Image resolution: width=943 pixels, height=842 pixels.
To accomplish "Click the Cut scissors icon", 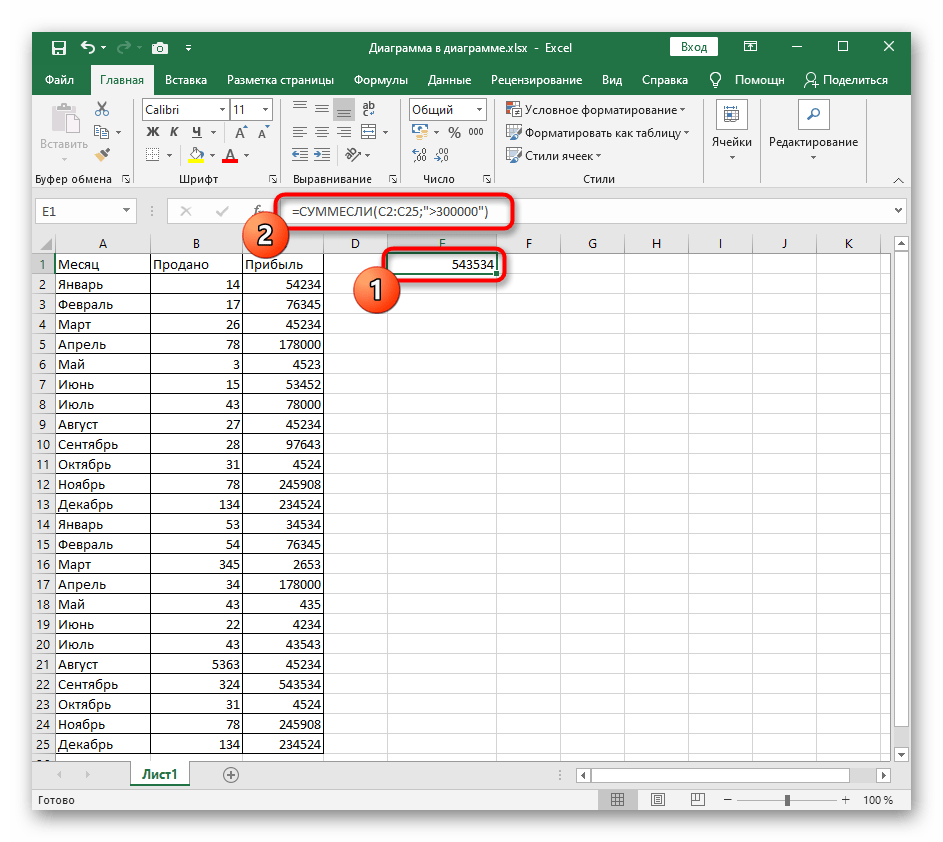I will click(101, 110).
